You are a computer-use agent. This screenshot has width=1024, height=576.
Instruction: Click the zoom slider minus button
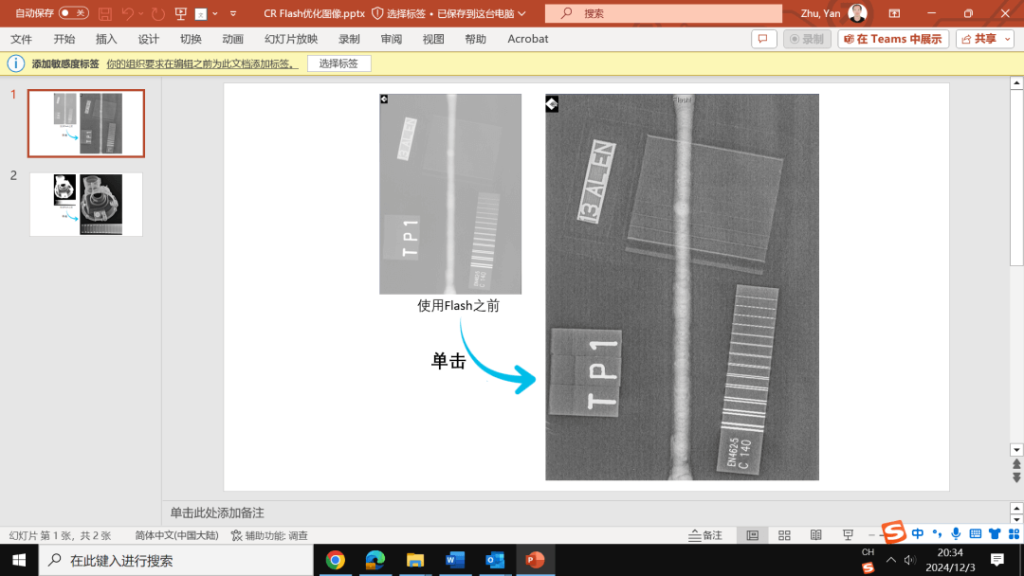[871, 536]
